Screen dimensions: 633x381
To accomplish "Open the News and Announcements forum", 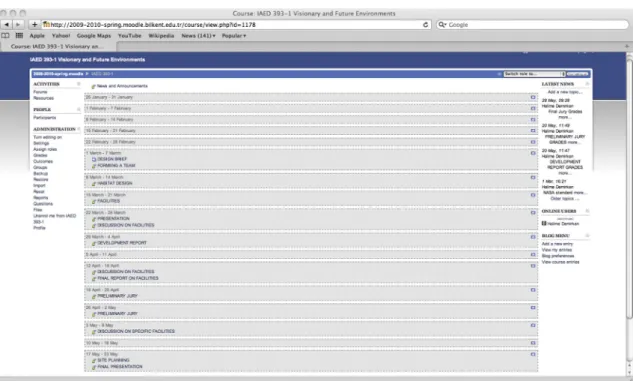I will tap(122, 86).
